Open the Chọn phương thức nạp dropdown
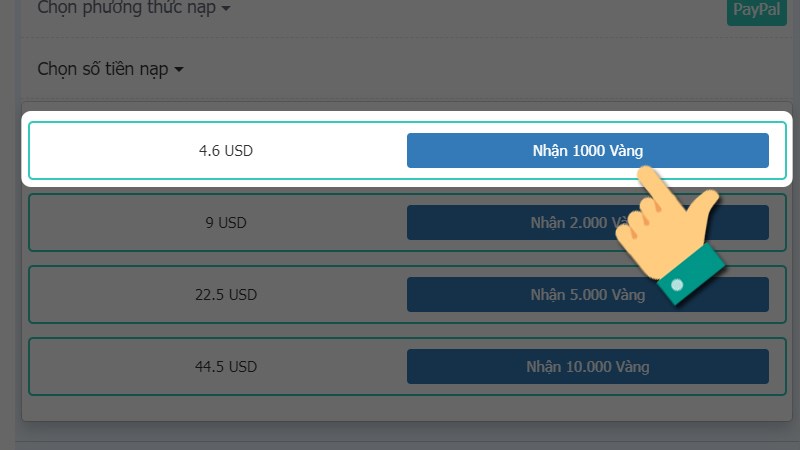 click(134, 8)
